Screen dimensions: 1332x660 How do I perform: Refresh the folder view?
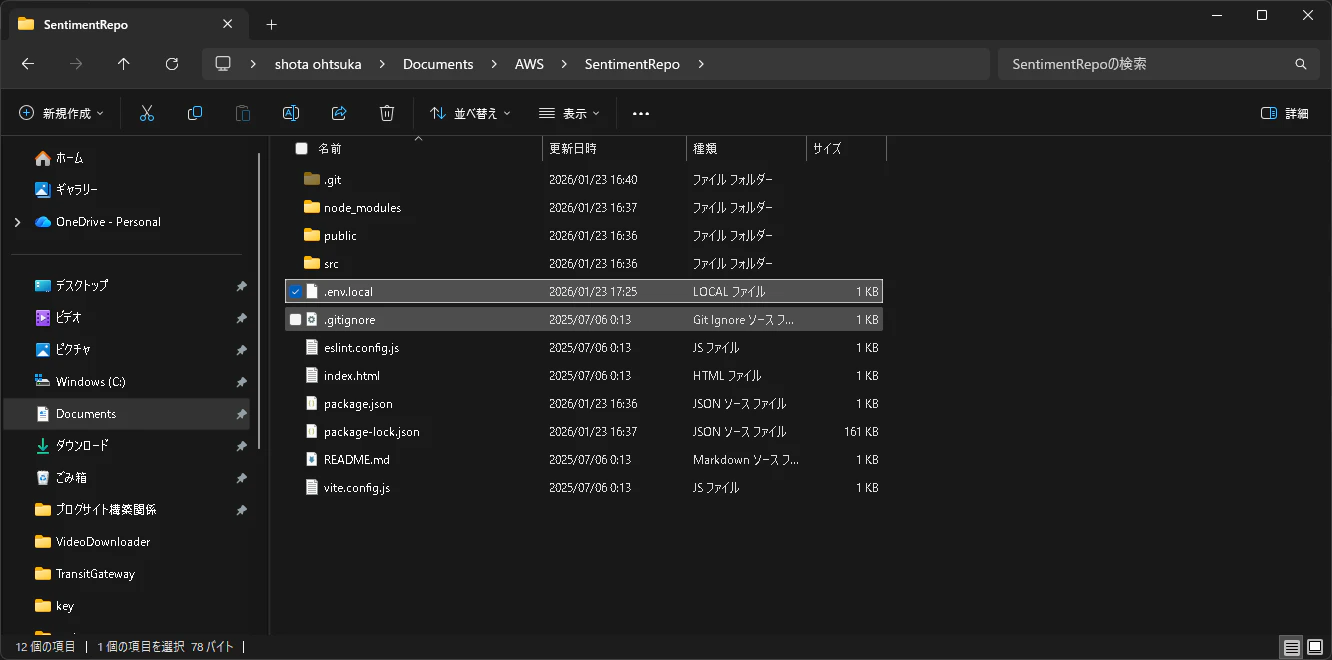pos(172,64)
